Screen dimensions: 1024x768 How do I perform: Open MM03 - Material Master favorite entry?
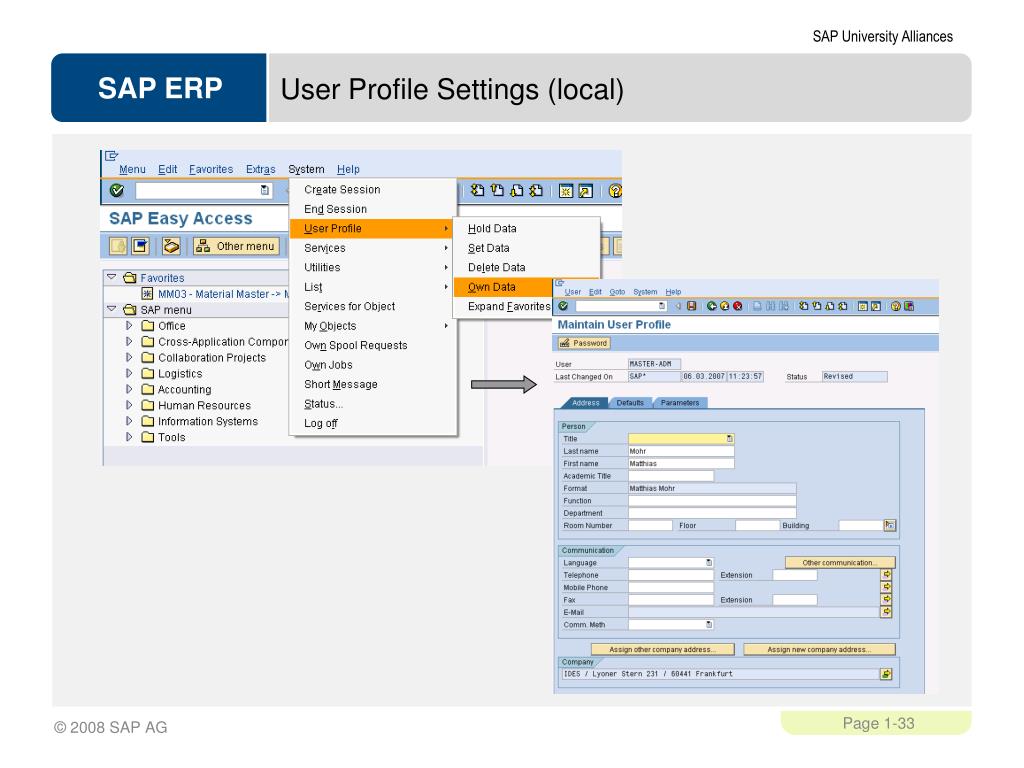click(223, 294)
